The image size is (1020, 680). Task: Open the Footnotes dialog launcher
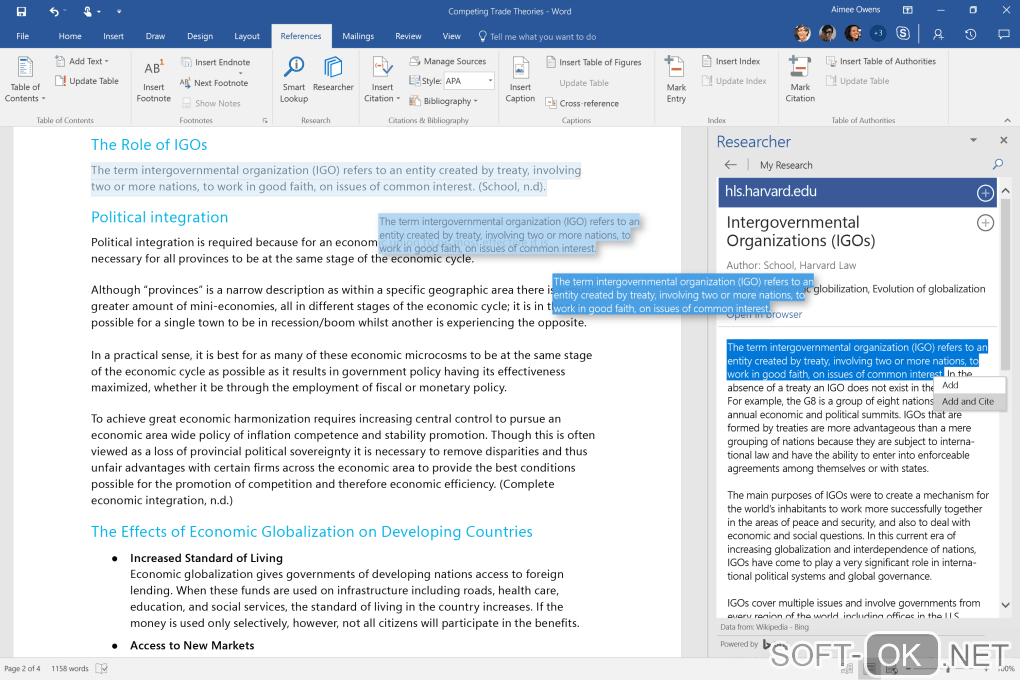(x=265, y=120)
